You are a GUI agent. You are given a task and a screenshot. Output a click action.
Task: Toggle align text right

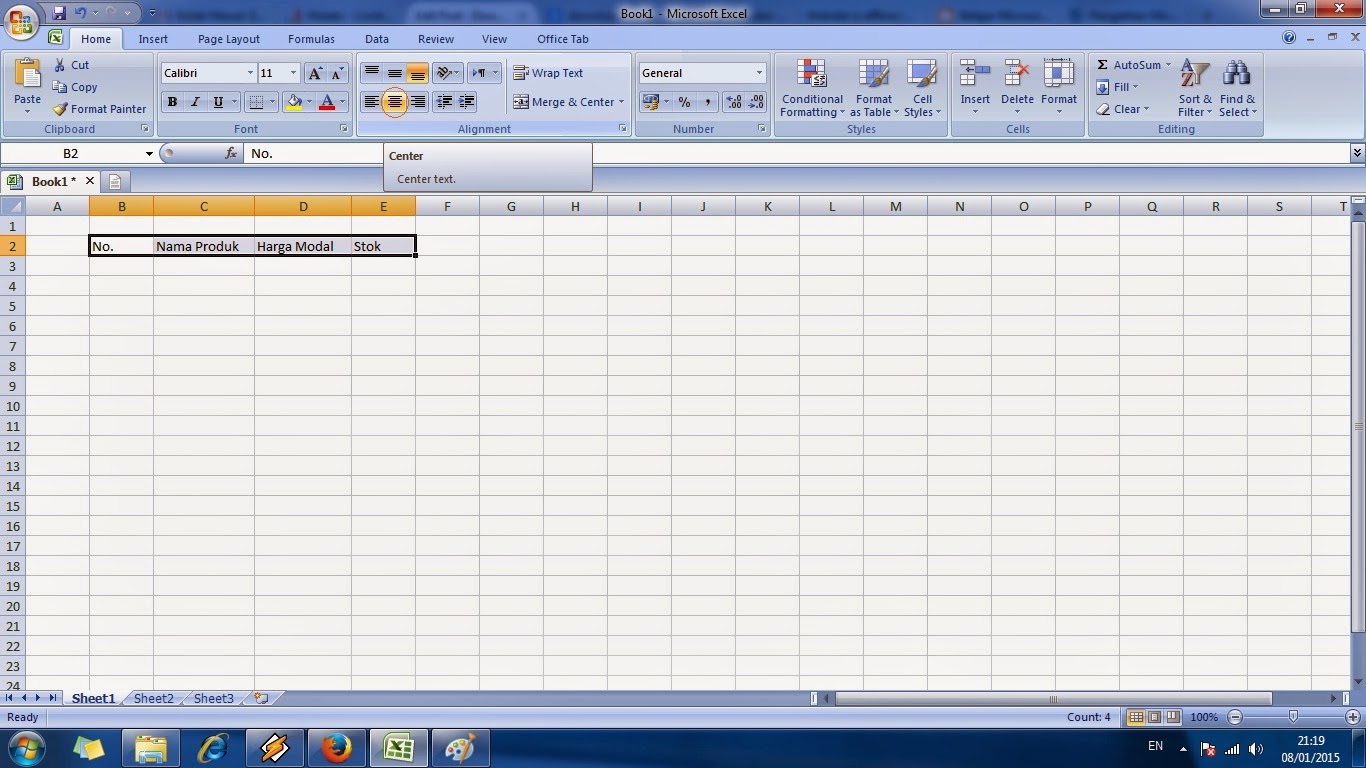tap(418, 102)
